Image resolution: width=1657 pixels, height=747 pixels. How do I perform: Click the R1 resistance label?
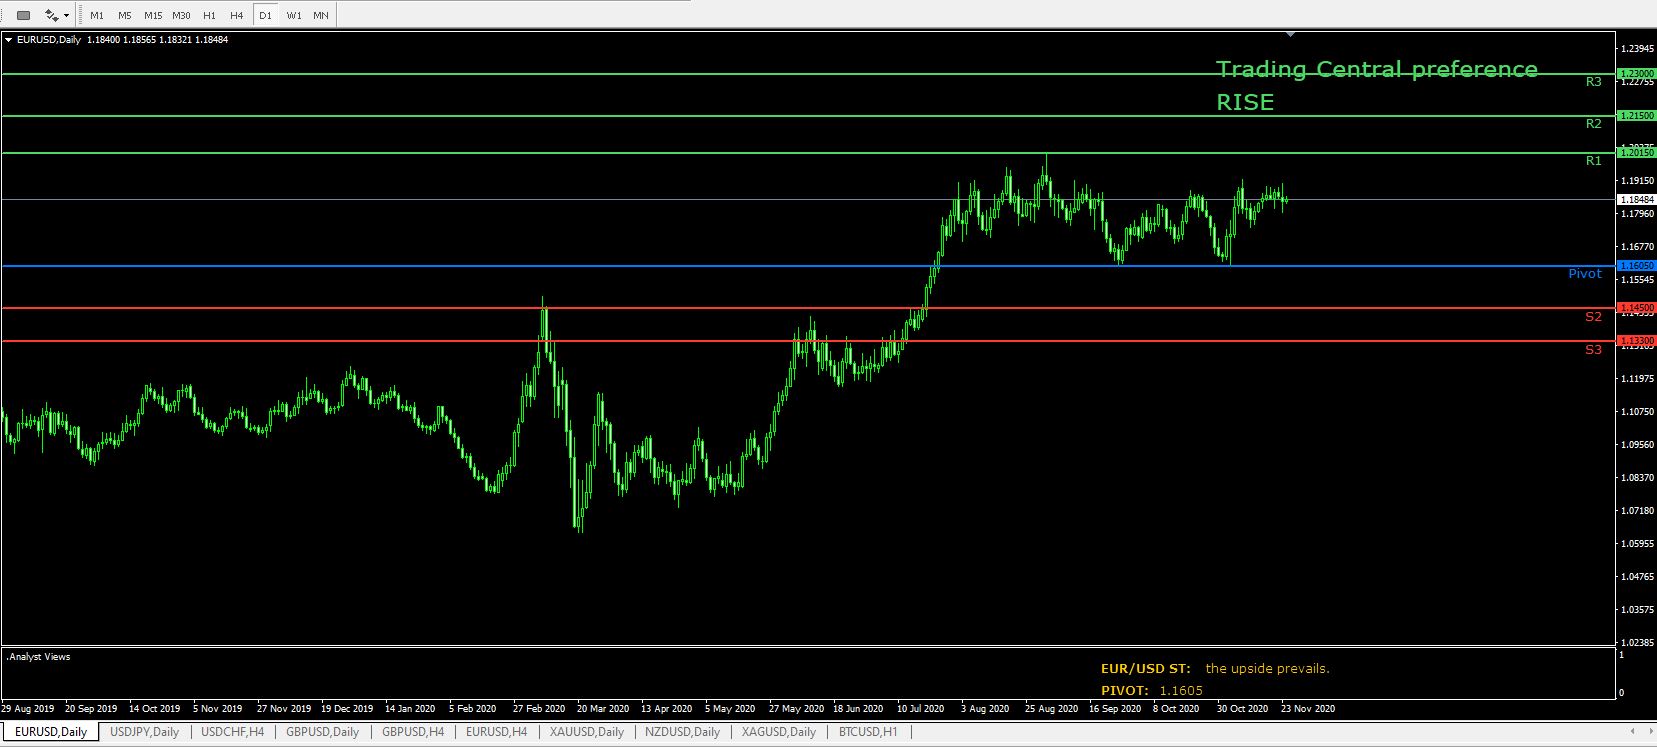click(x=1593, y=161)
